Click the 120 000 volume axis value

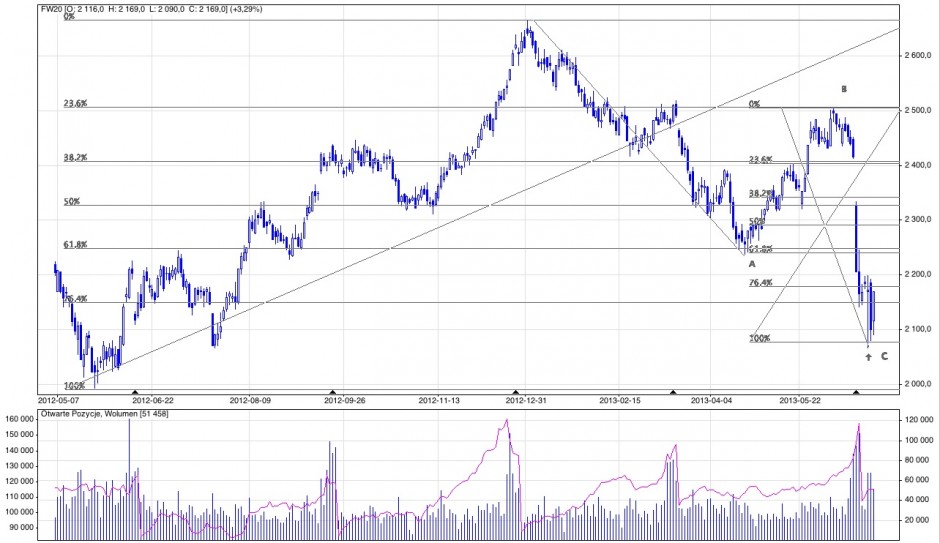917,422
